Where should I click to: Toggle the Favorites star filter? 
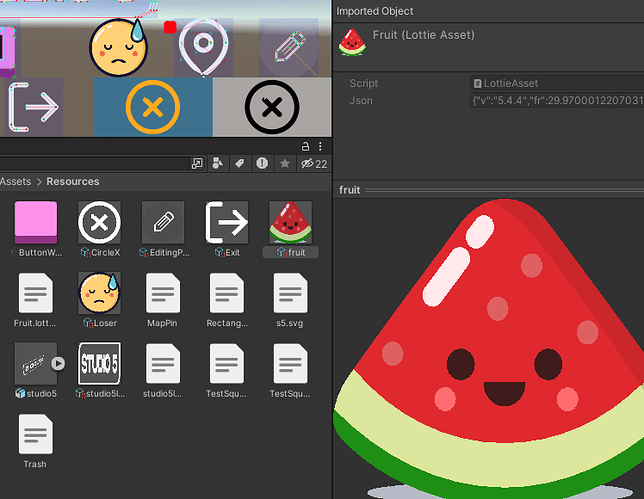coord(285,164)
